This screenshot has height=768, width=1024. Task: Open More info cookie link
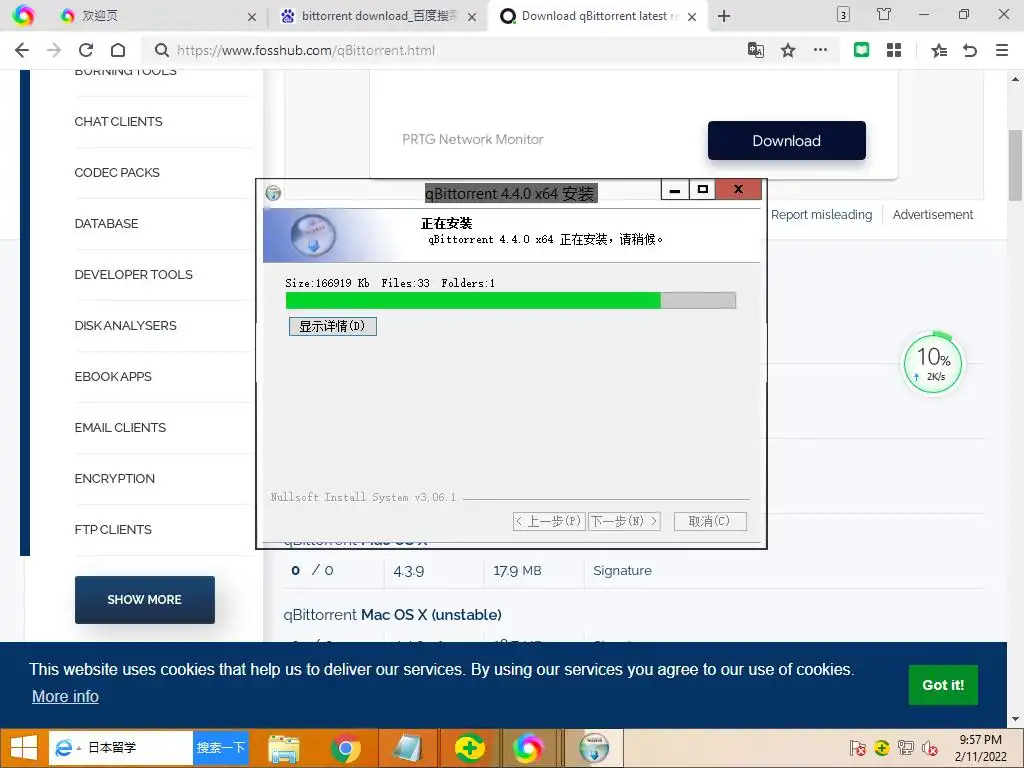pyautogui.click(x=65, y=696)
